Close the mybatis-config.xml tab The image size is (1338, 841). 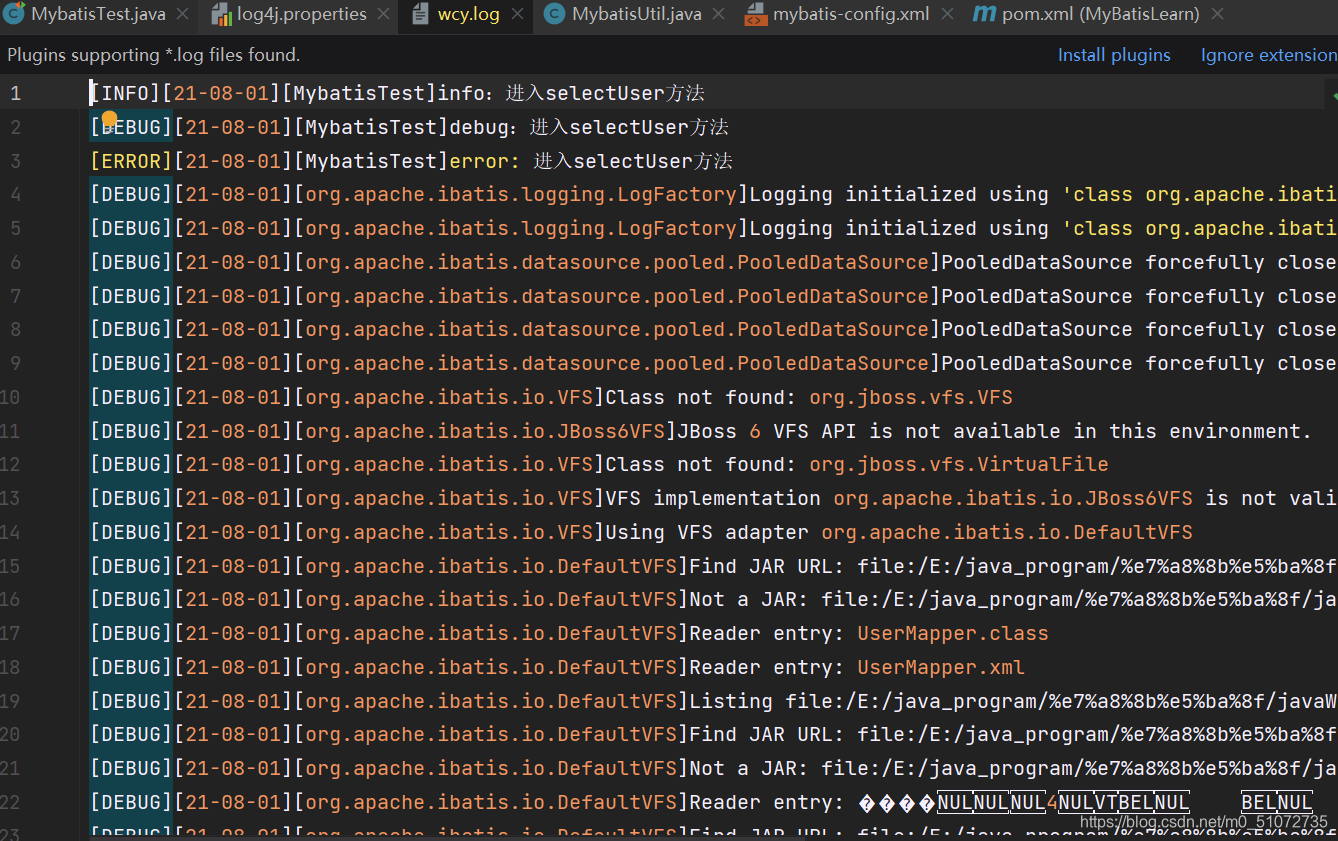[x=946, y=15]
